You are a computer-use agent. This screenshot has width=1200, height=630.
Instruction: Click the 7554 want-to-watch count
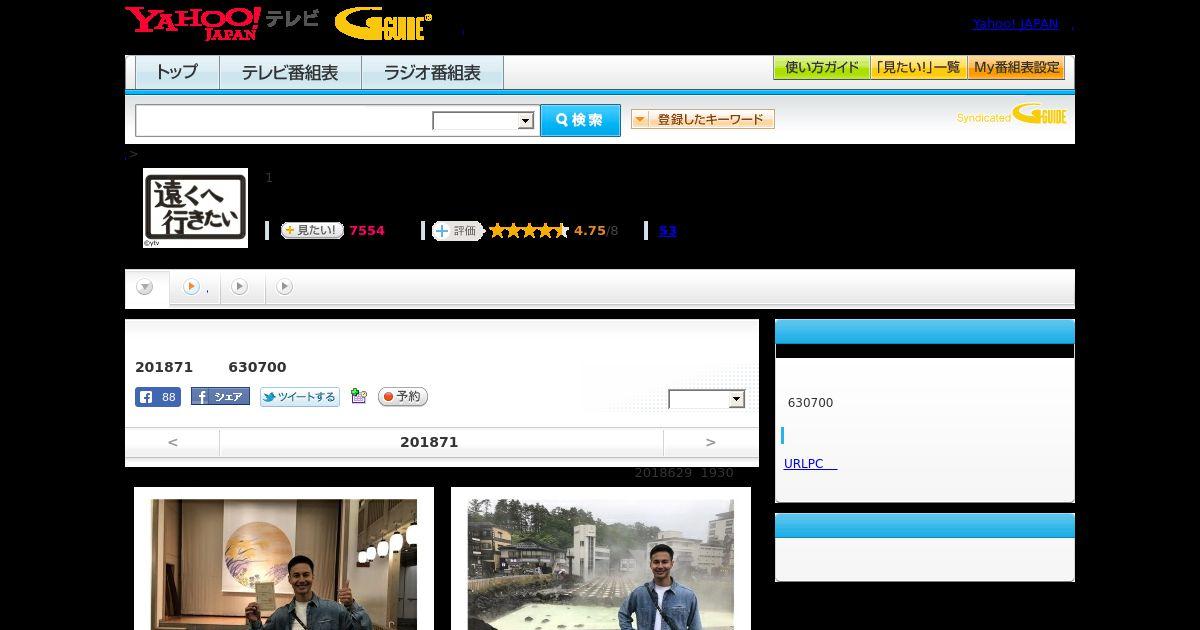tap(367, 230)
